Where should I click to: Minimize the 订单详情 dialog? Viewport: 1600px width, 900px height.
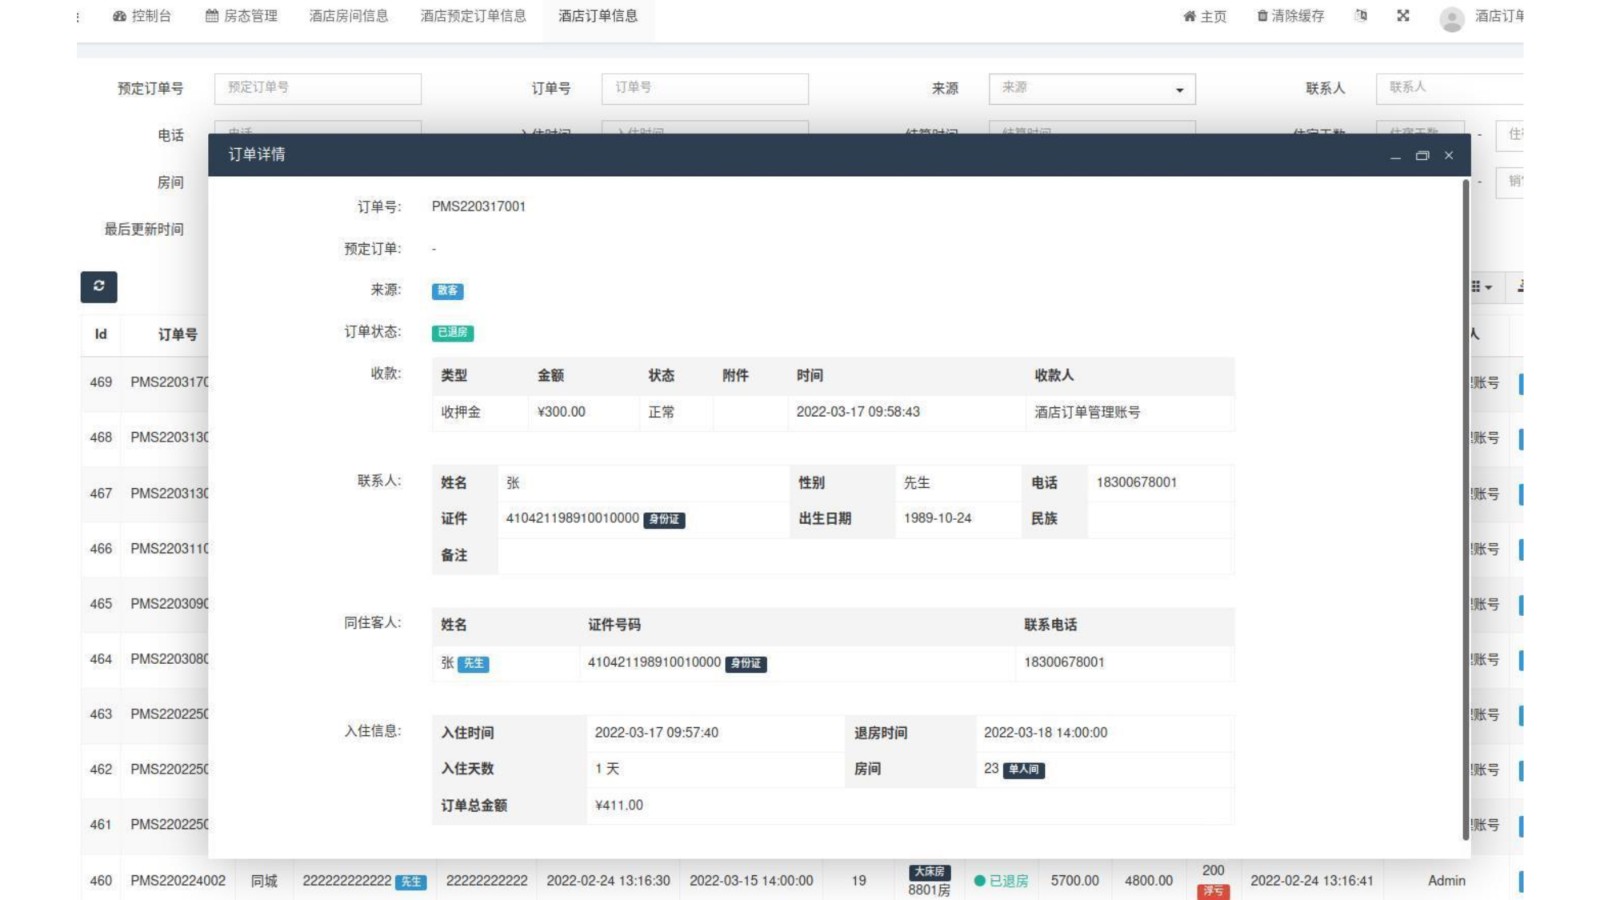[x=1395, y=156]
